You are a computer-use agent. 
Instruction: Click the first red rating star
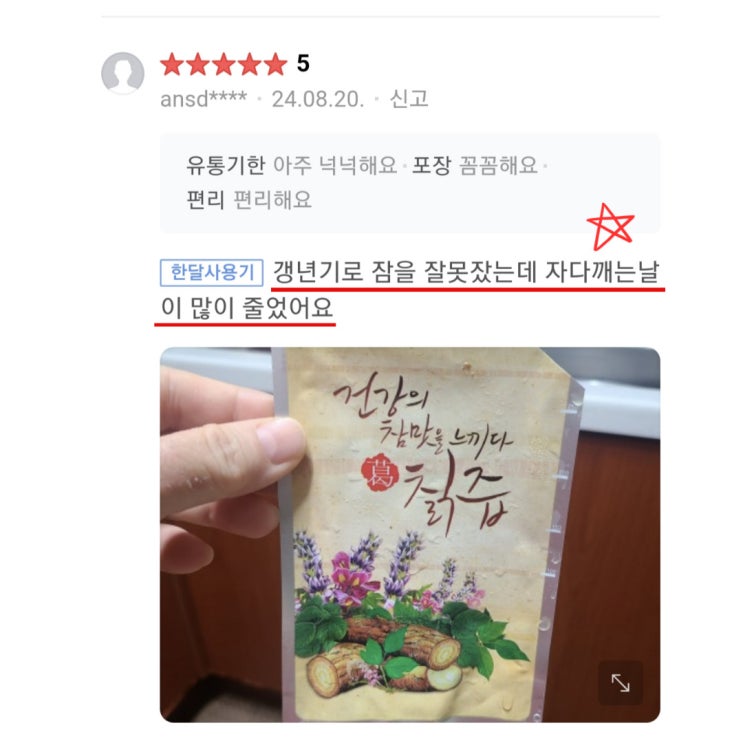[172, 64]
